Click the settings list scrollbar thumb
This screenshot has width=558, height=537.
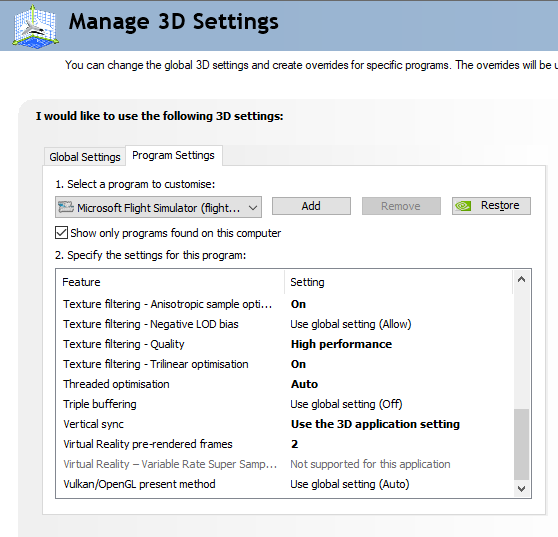[x=521, y=445]
